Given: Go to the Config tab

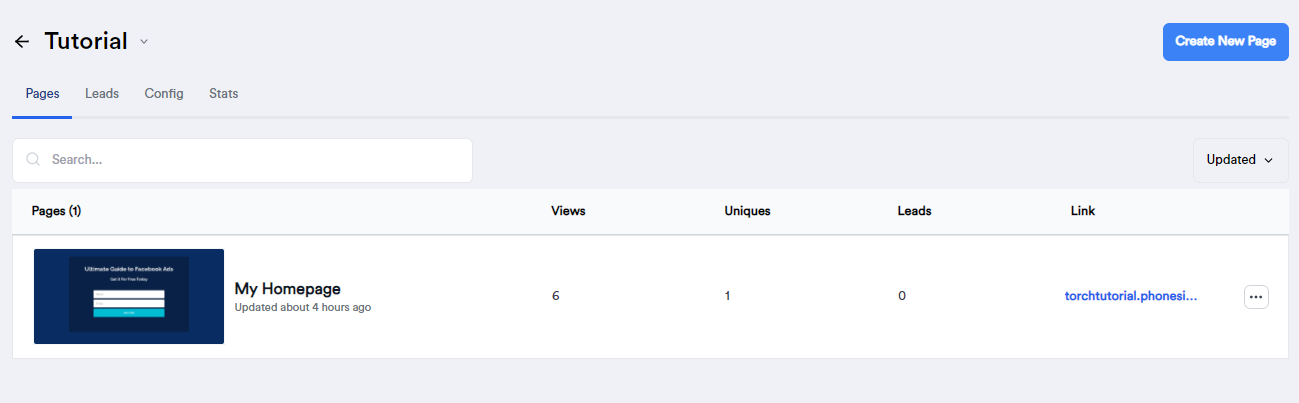Looking at the screenshot, I should (164, 94).
